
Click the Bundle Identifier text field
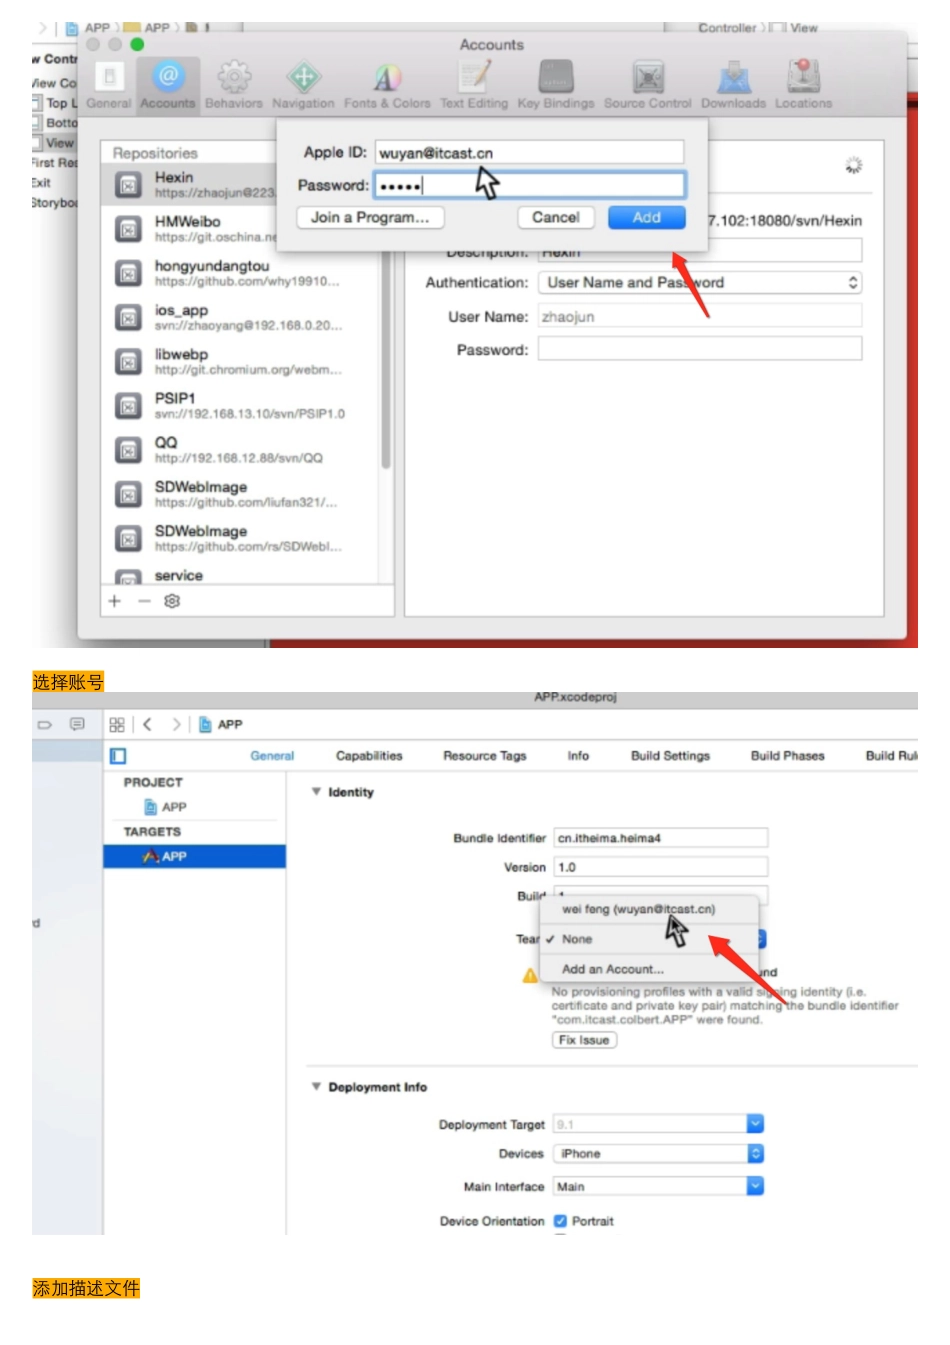660,838
